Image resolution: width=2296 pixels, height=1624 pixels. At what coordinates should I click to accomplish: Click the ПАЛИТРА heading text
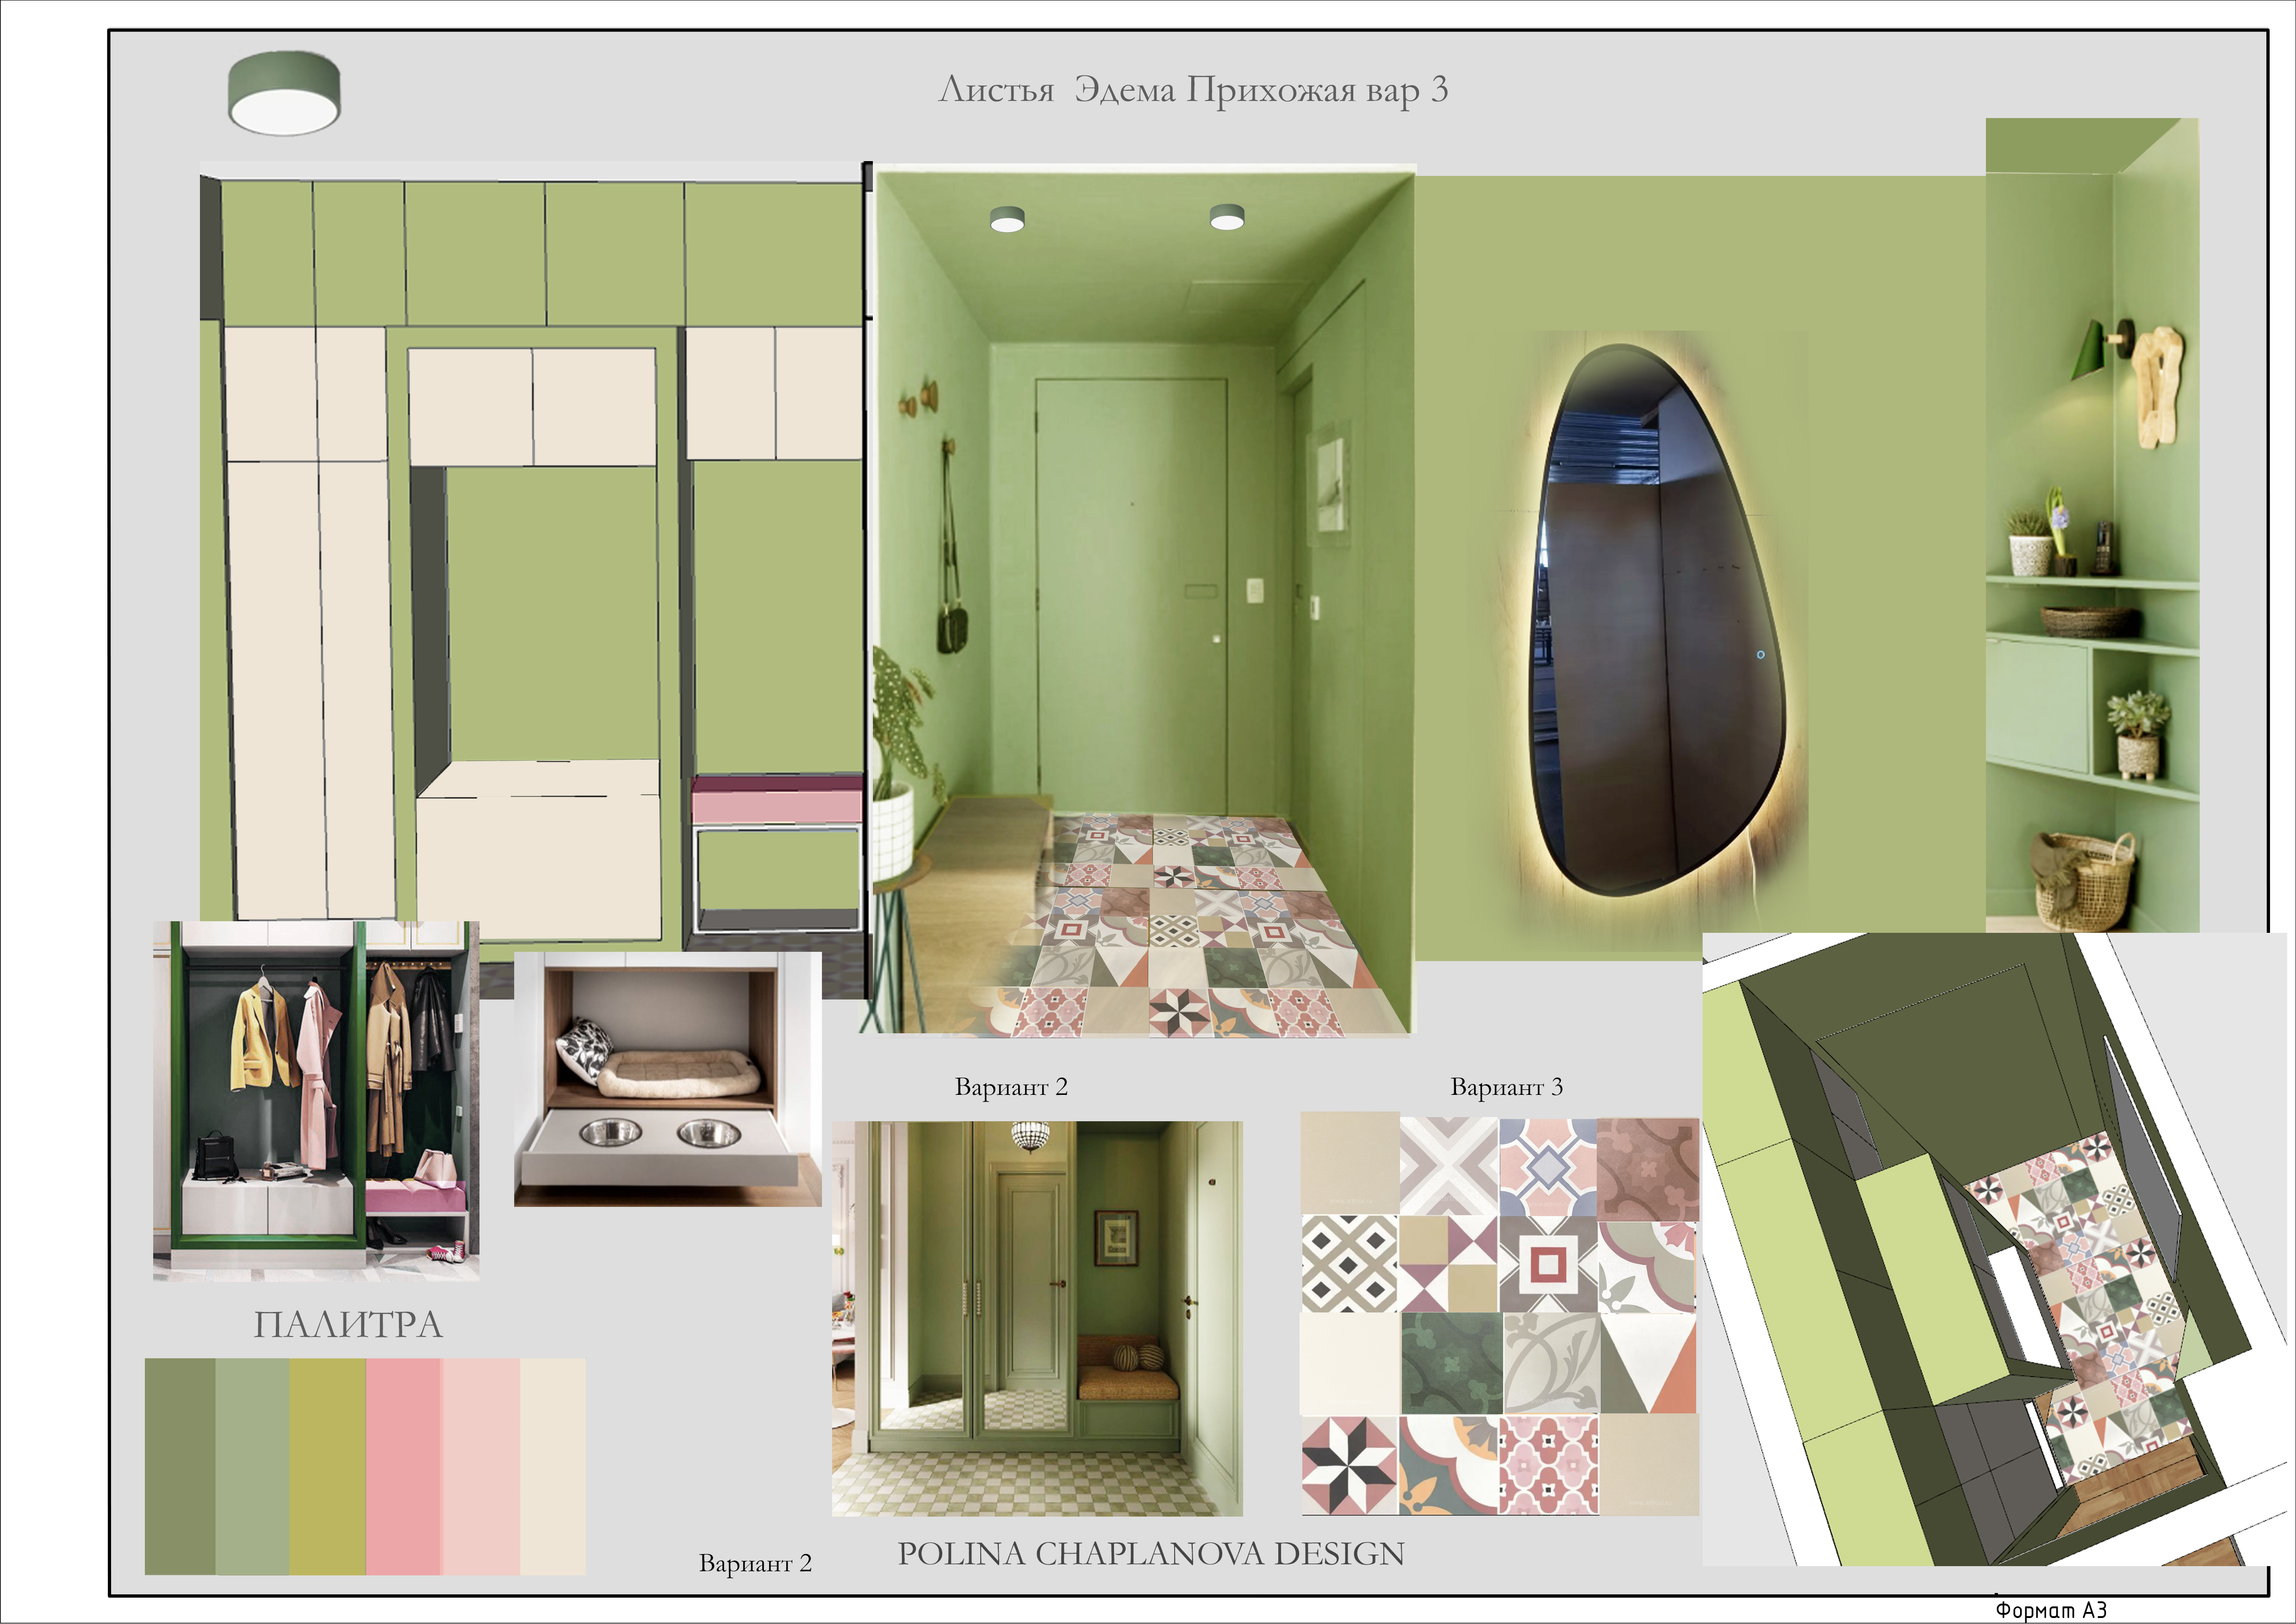347,1324
